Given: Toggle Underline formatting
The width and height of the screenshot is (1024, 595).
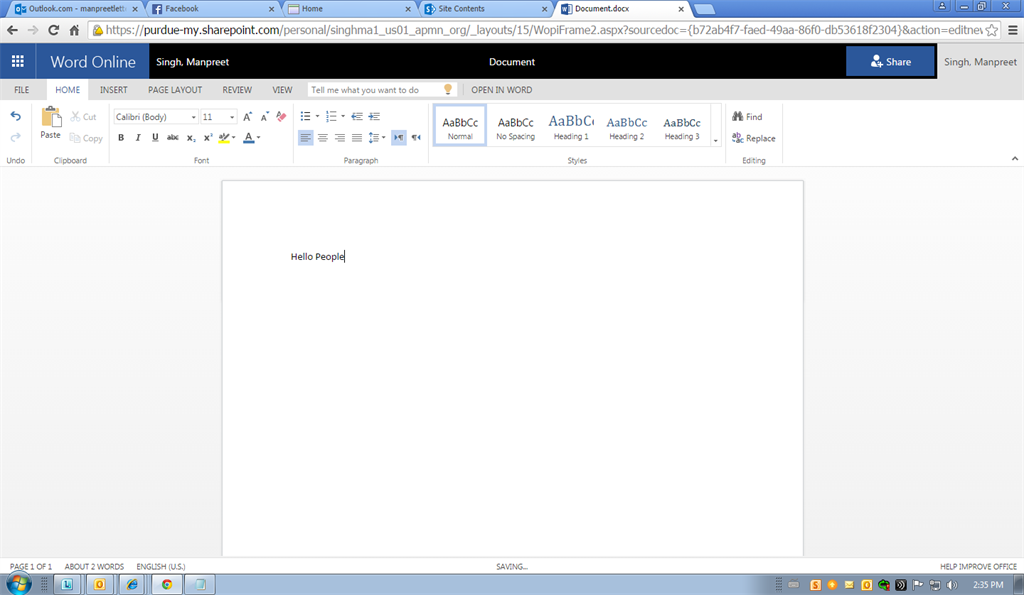Looking at the screenshot, I should point(155,138).
